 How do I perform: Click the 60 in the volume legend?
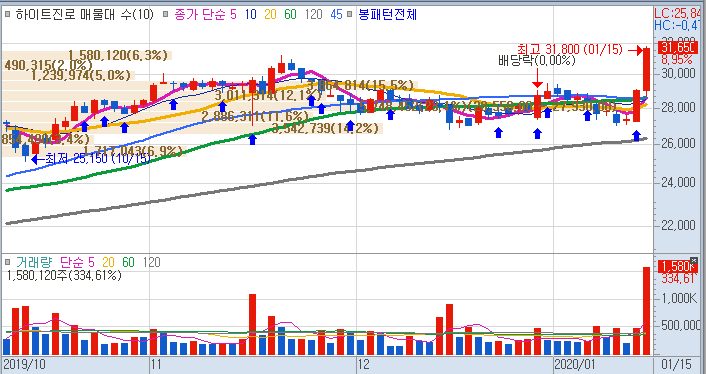128,262
